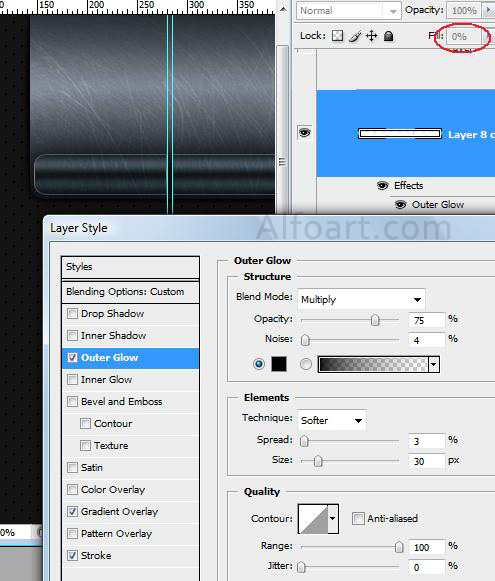Viewport: 495px width, 581px height.
Task: Open the Fill slider arrow
Action: click(488, 36)
